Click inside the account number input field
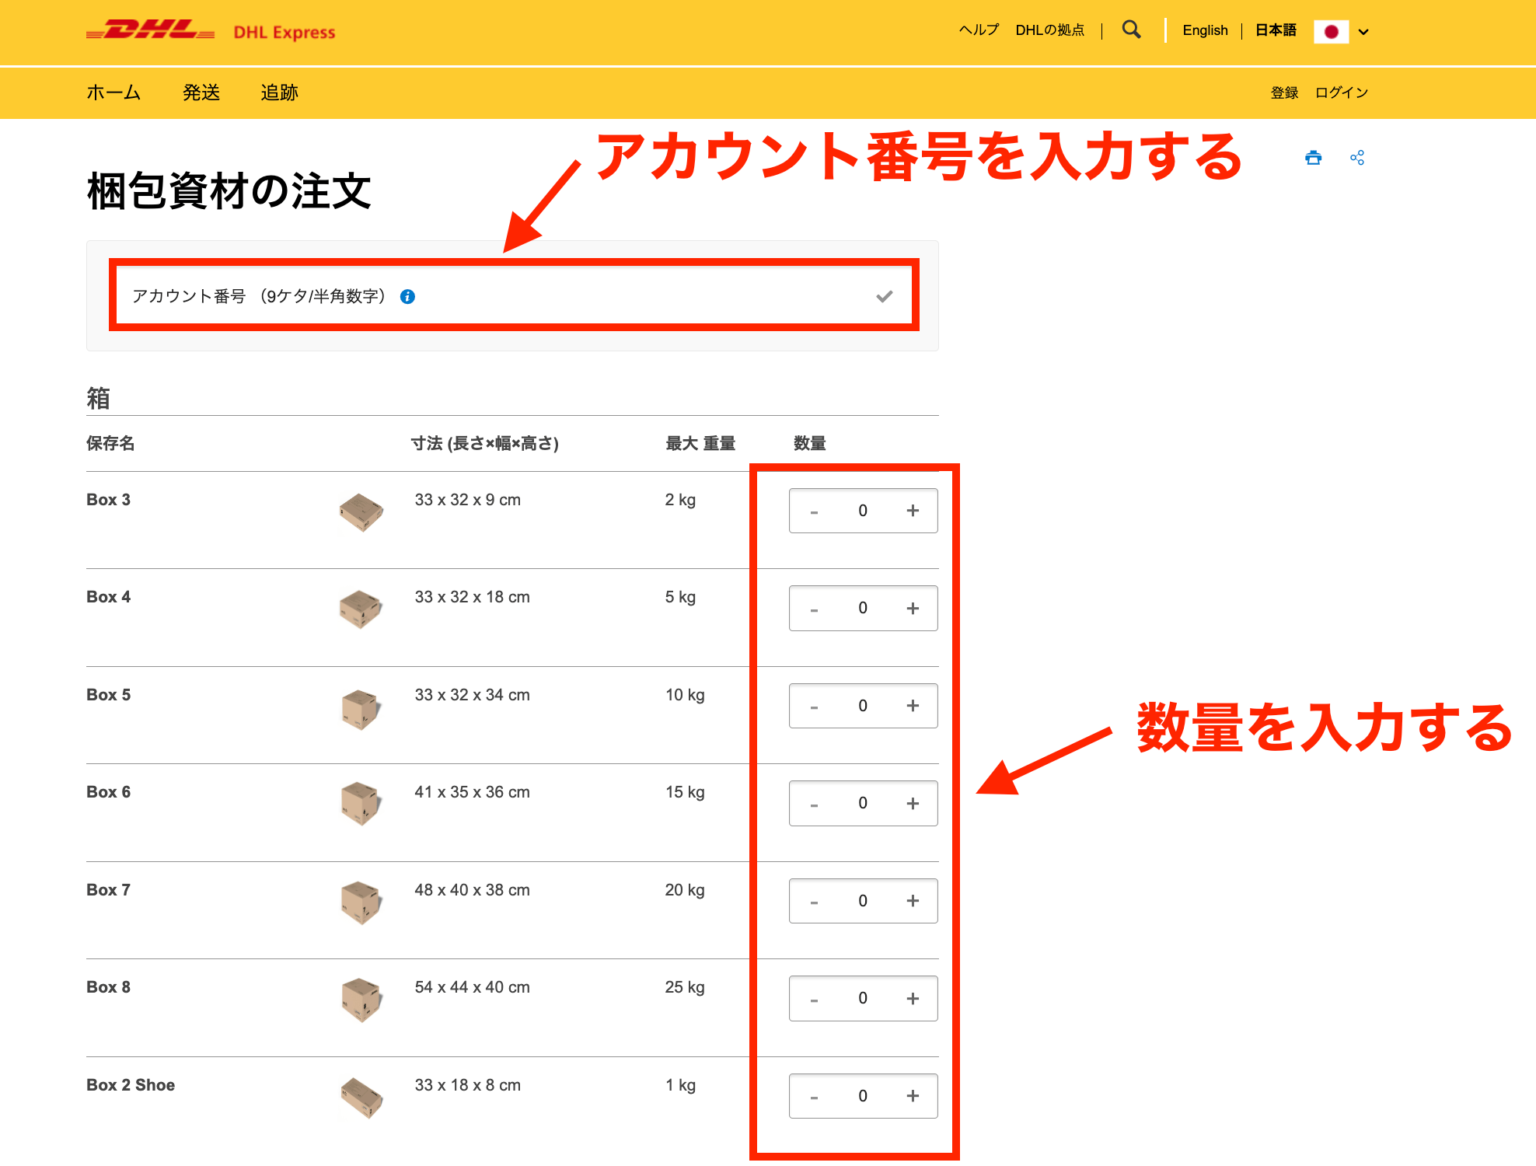1536x1166 pixels. 500,296
